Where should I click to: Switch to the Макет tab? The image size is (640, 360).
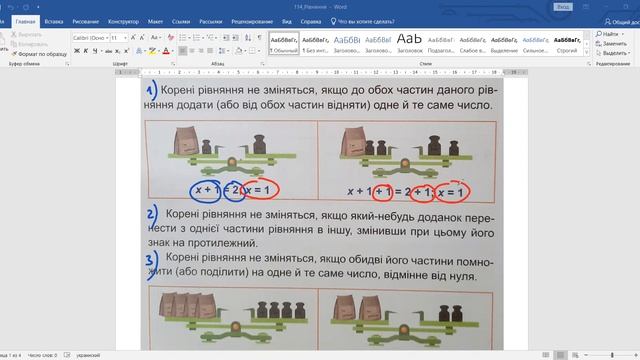[155, 22]
